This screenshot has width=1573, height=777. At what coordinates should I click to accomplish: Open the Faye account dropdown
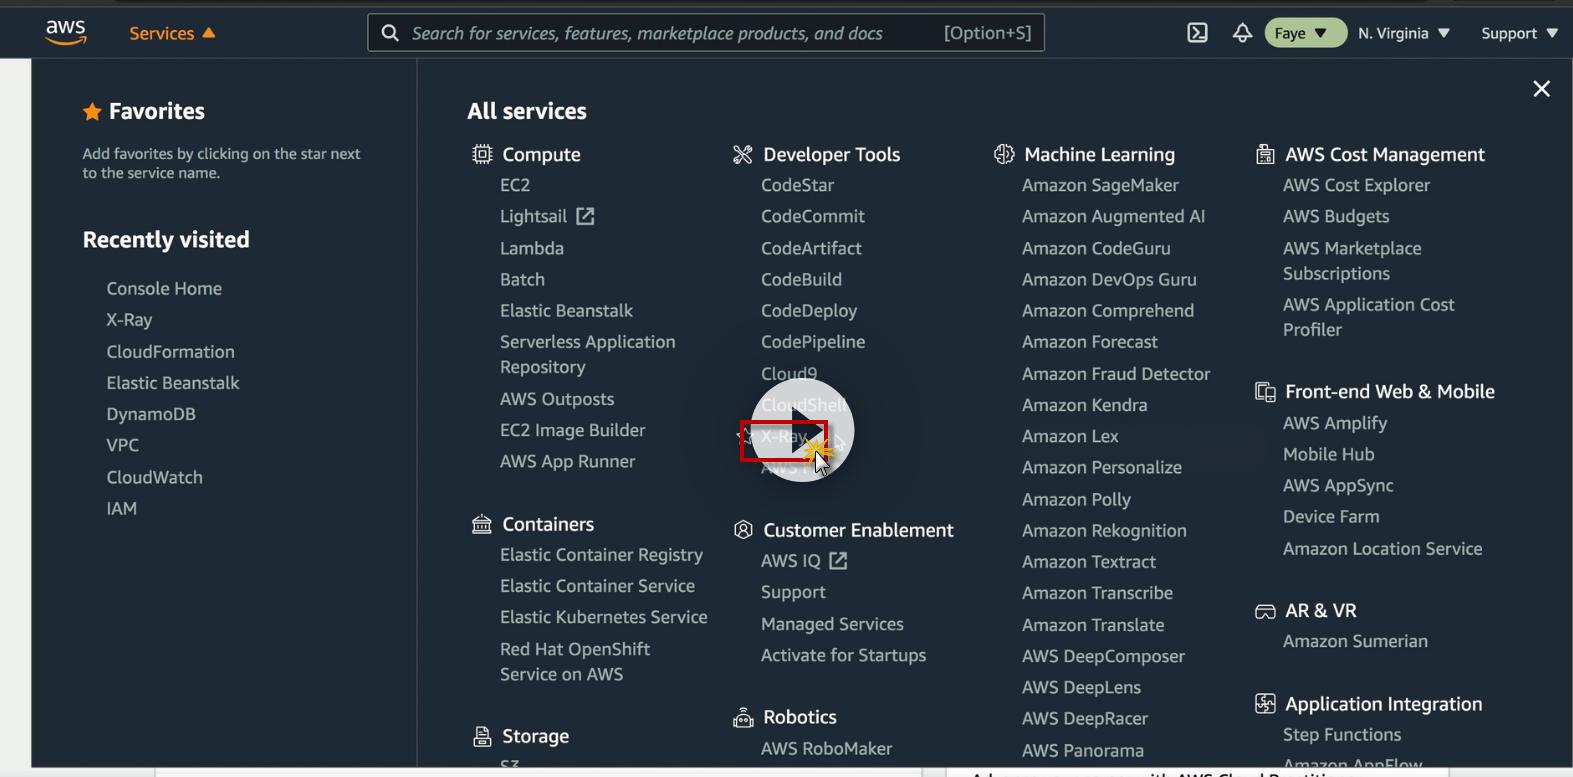coord(1303,33)
